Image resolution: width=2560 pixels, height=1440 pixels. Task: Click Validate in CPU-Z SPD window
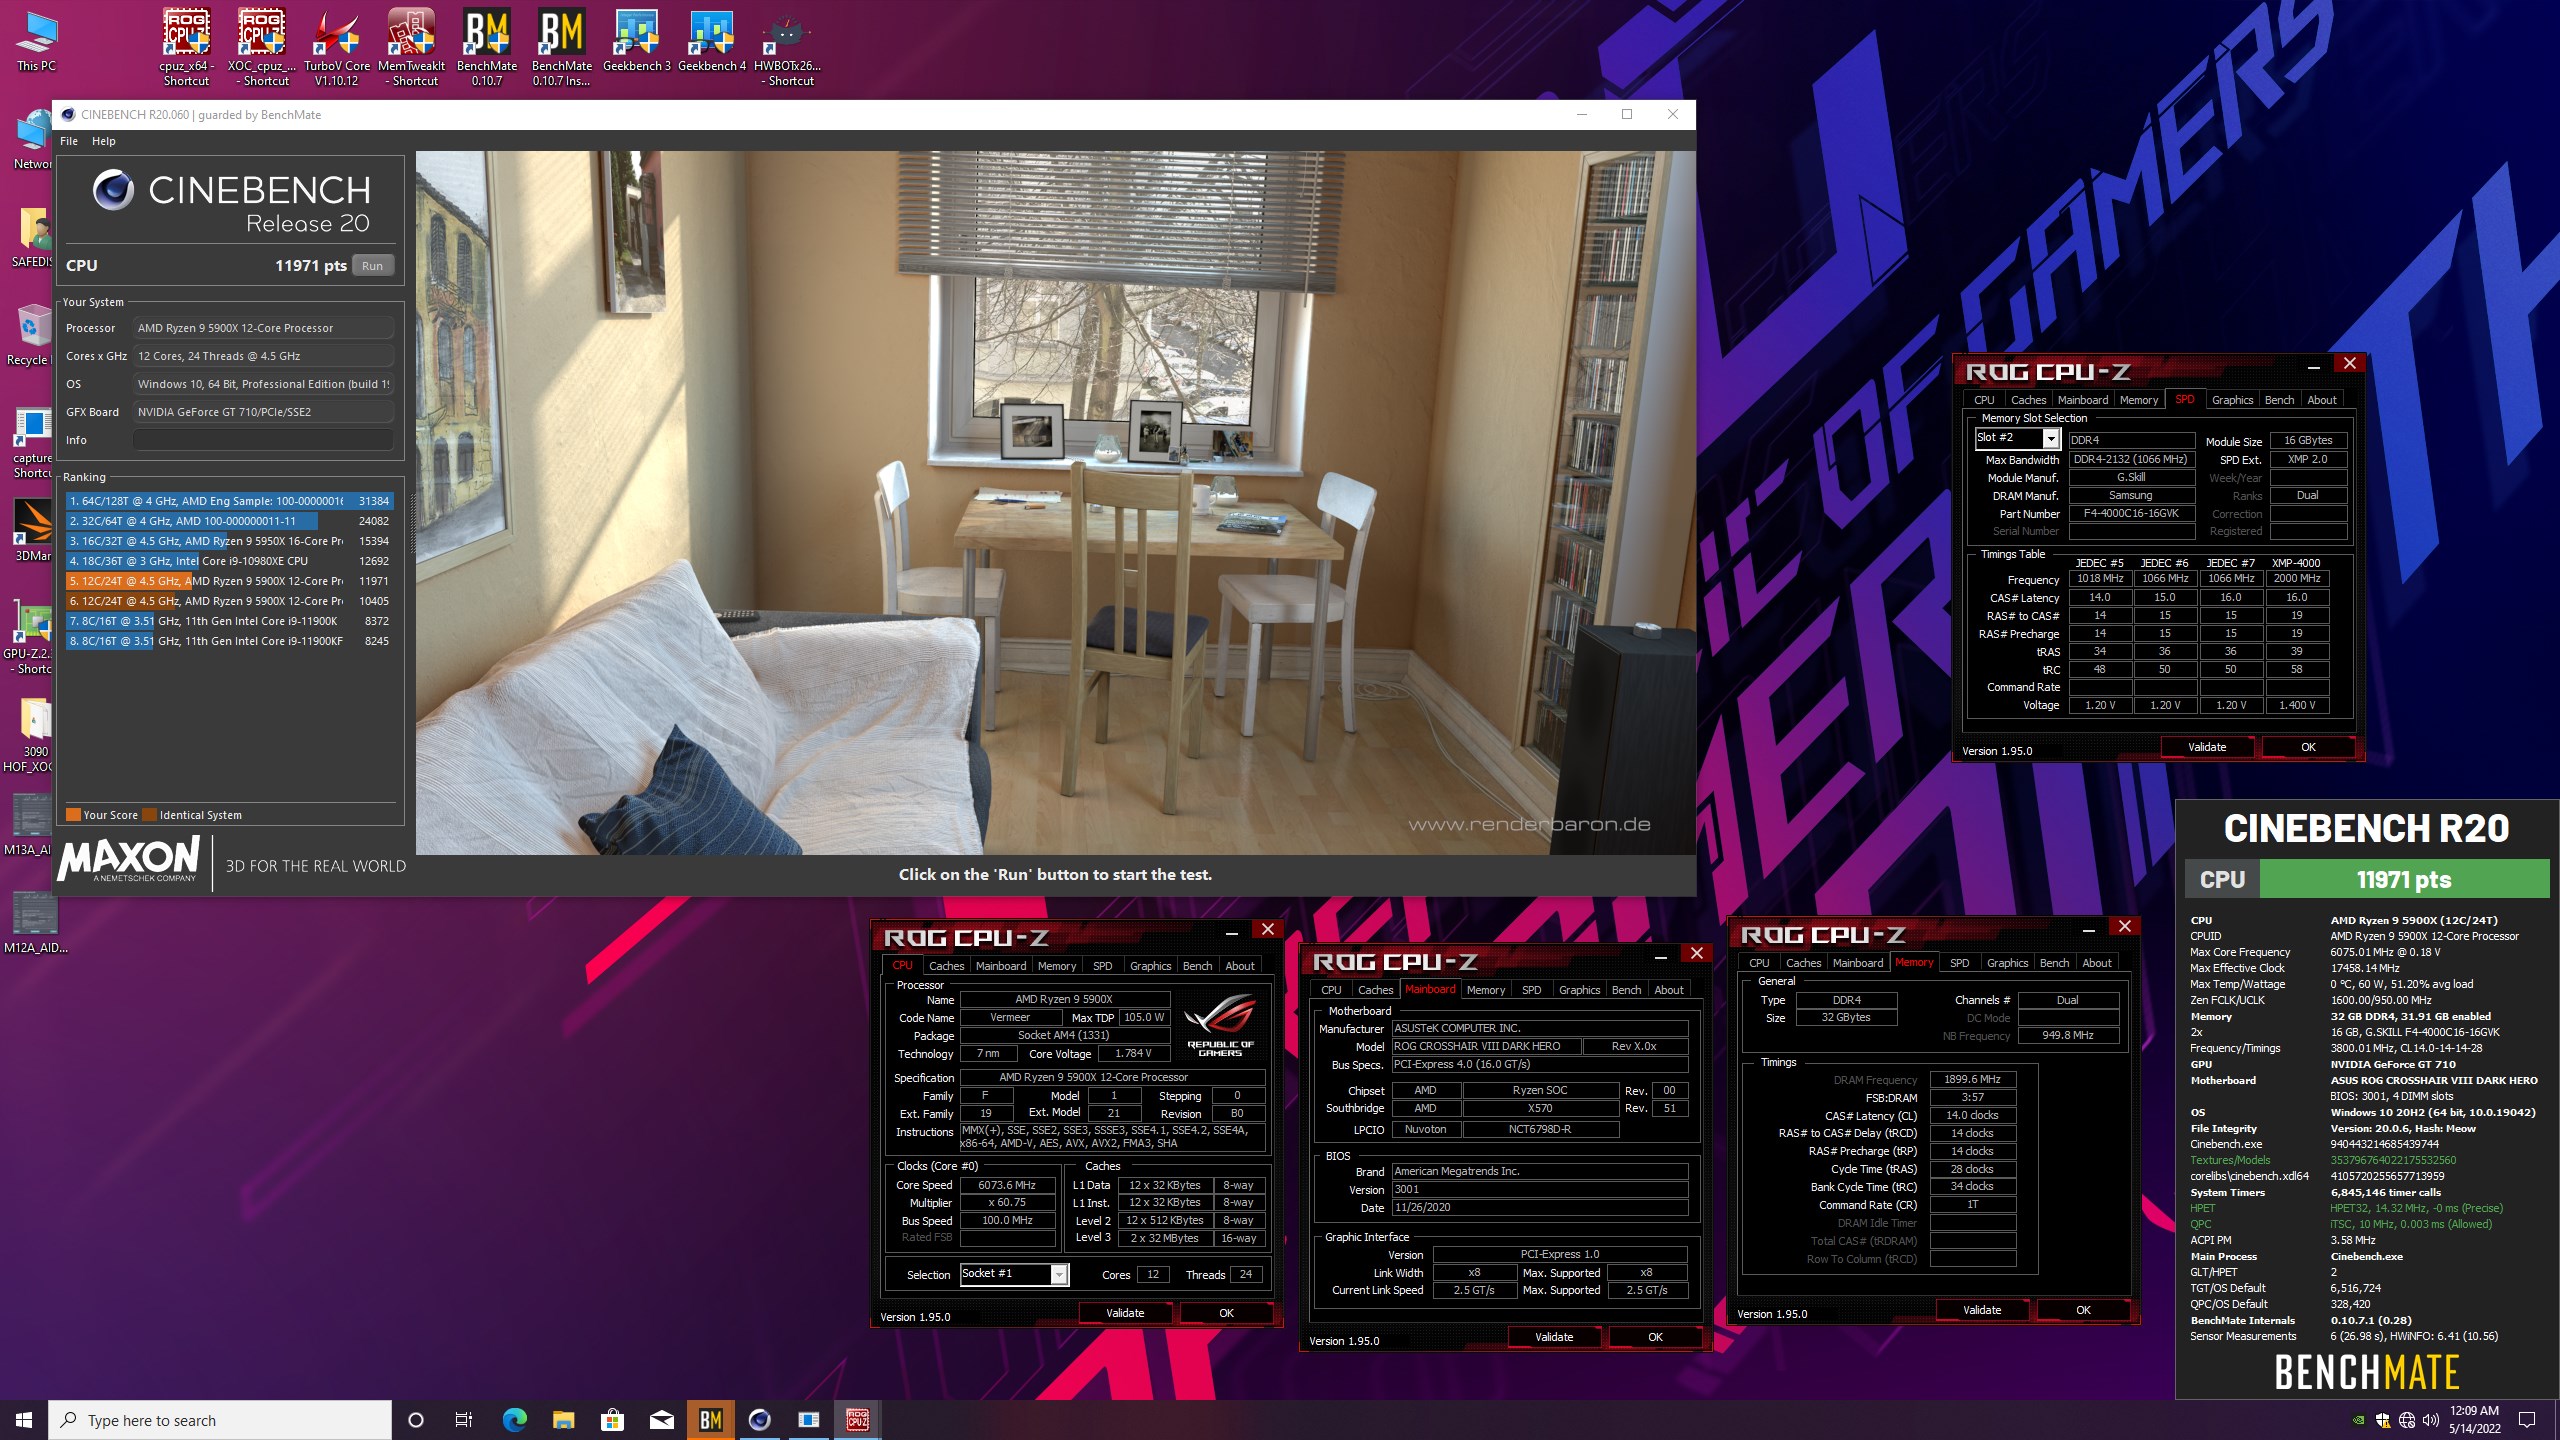click(2207, 747)
